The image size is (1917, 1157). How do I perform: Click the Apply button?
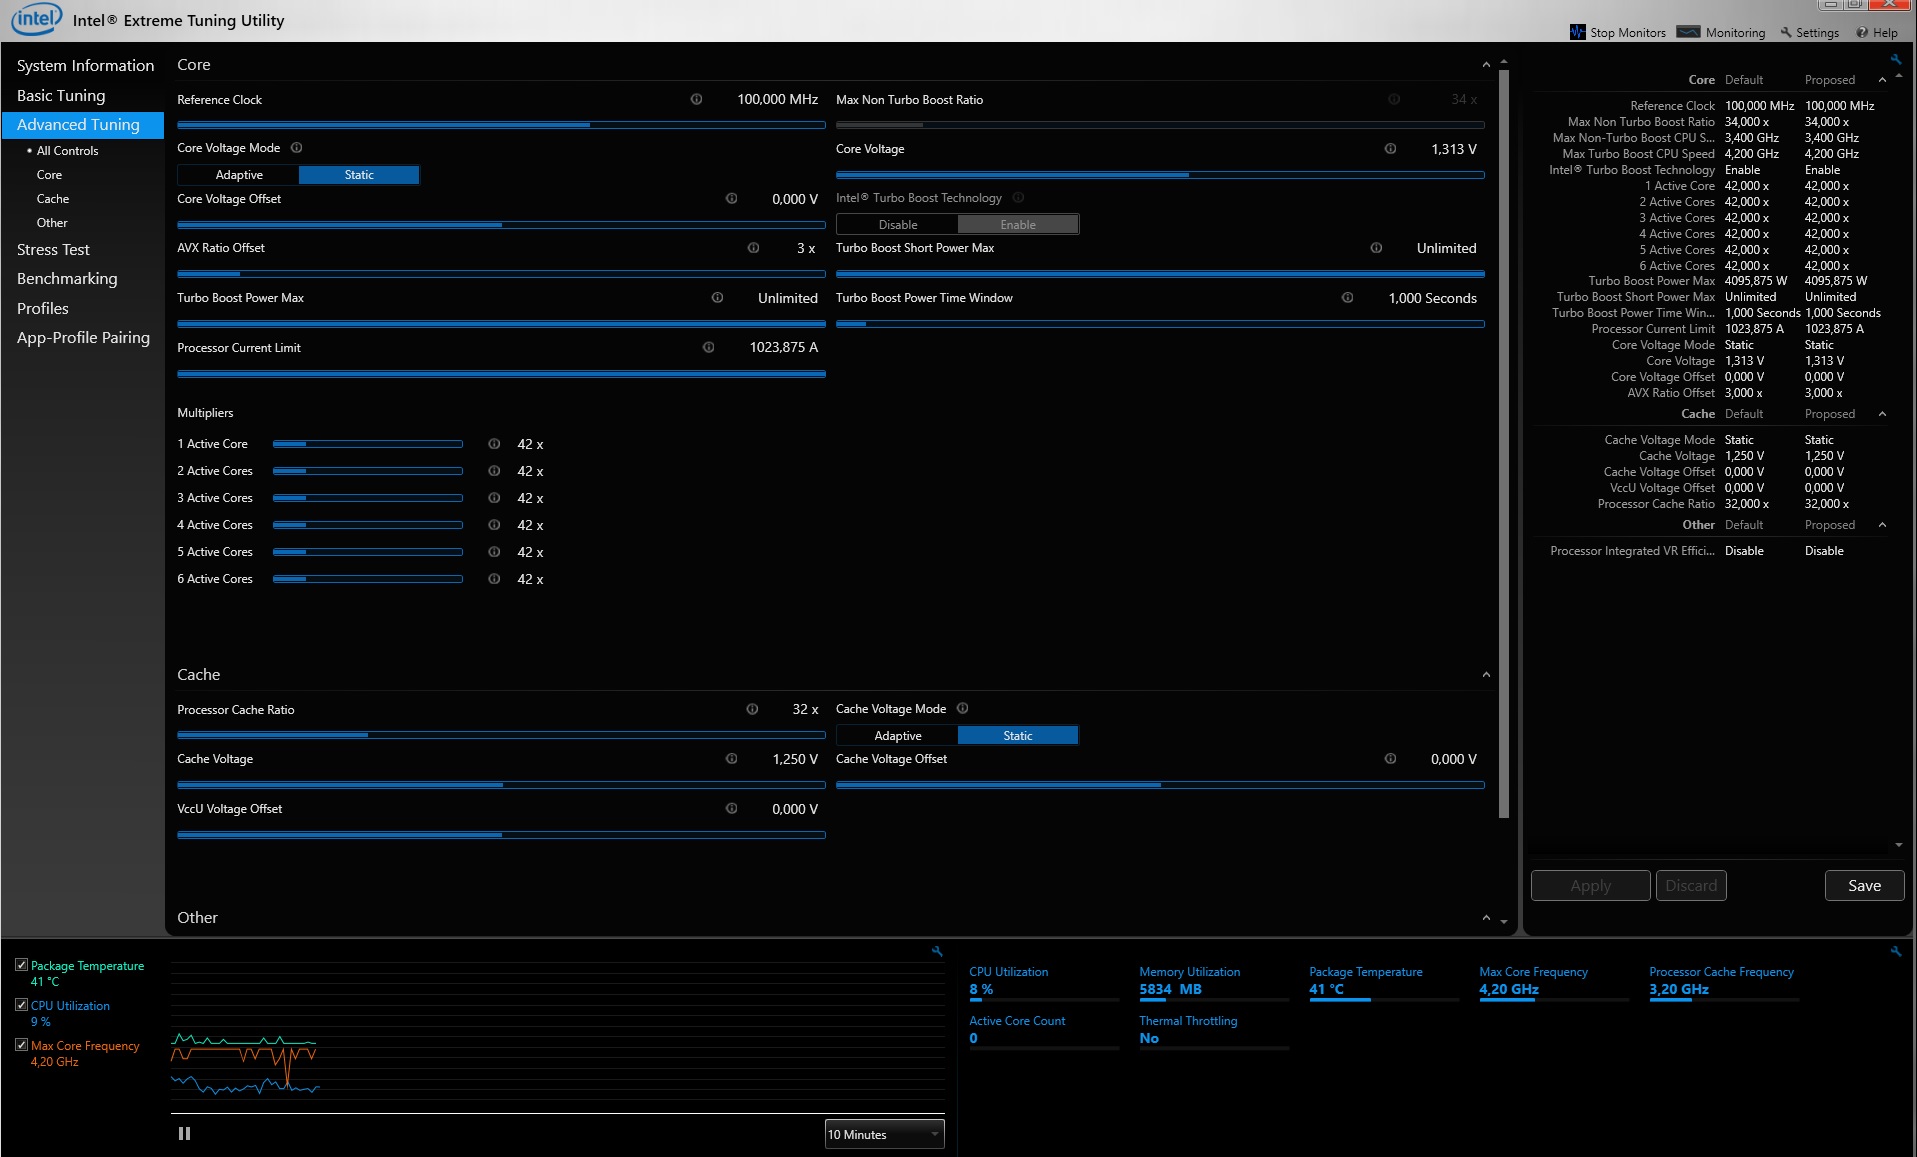click(1590, 886)
